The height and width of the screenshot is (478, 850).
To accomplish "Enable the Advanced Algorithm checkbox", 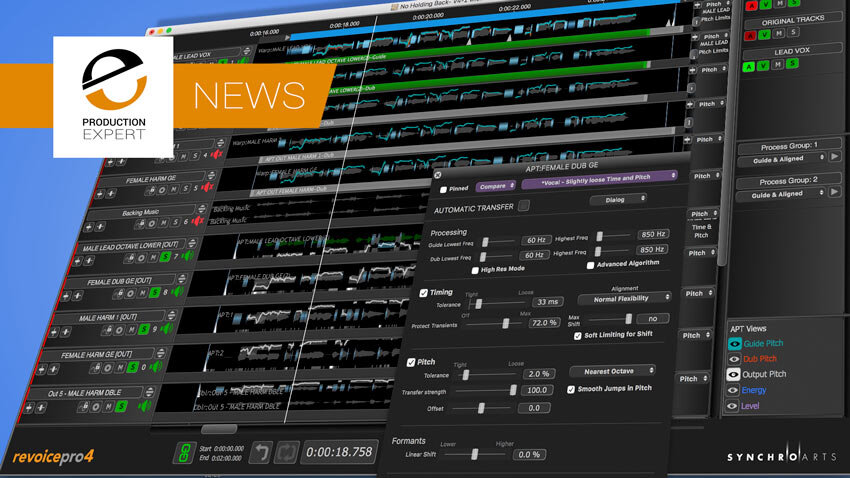I will point(590,265).
